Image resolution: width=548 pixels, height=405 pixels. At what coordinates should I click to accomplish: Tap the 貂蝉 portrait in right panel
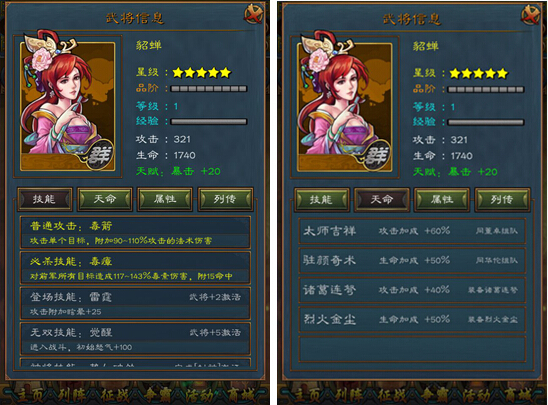[345, 104]
